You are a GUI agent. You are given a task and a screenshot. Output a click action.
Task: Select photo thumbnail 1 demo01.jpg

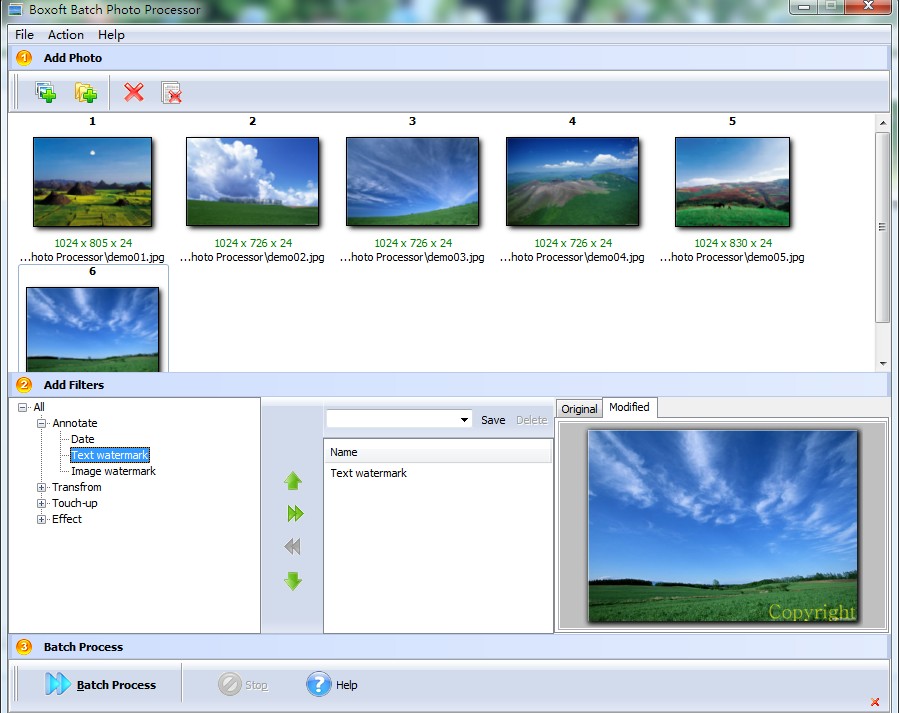[x=92, y=181]
